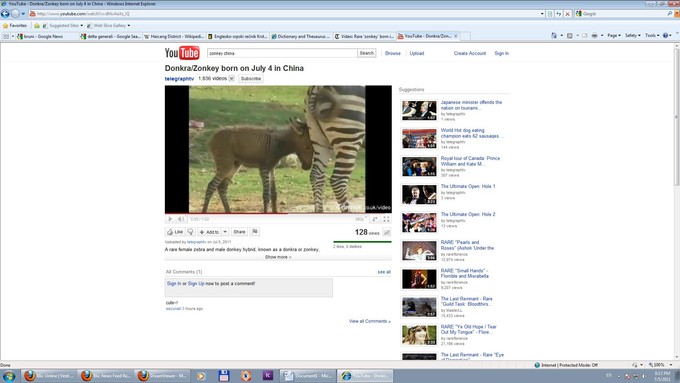Open the Safety menu in the toolbar
The height and width of the screenshot is (383, 680).
[632, 36]
